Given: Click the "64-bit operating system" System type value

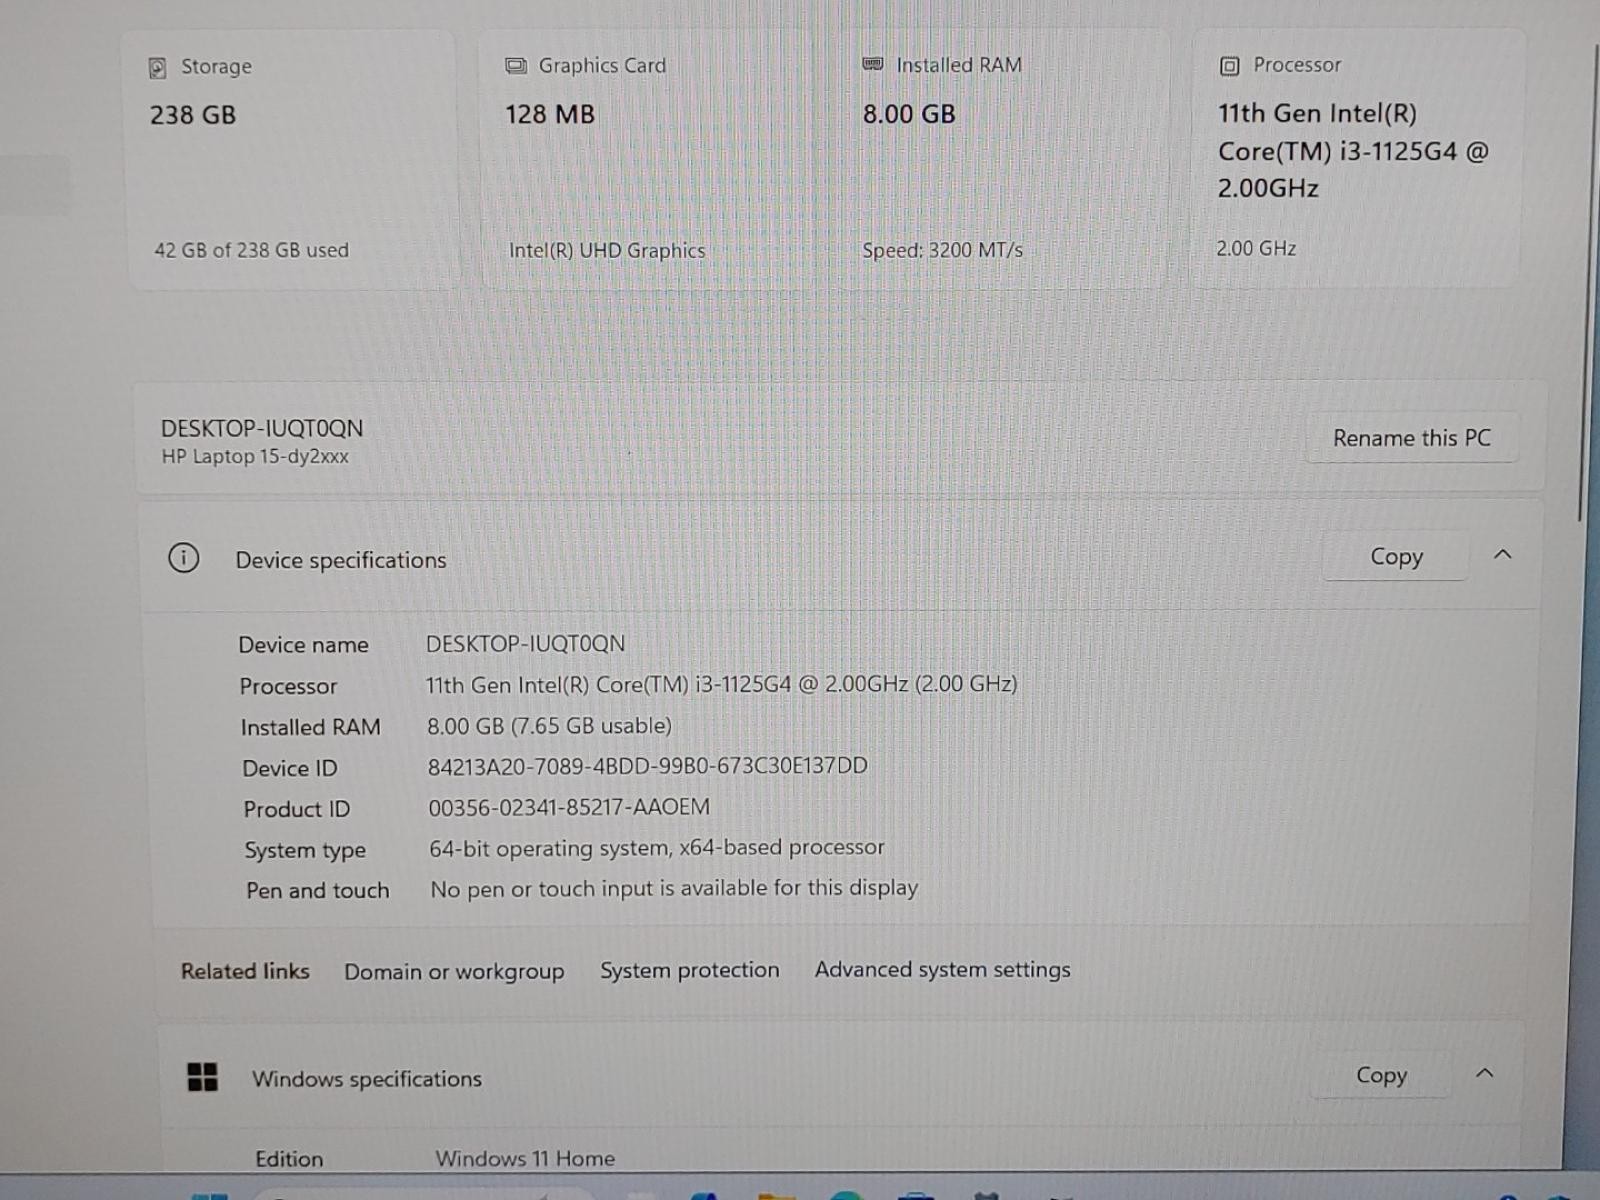Looking at the screenshot, I should click(x=657, y=848).
